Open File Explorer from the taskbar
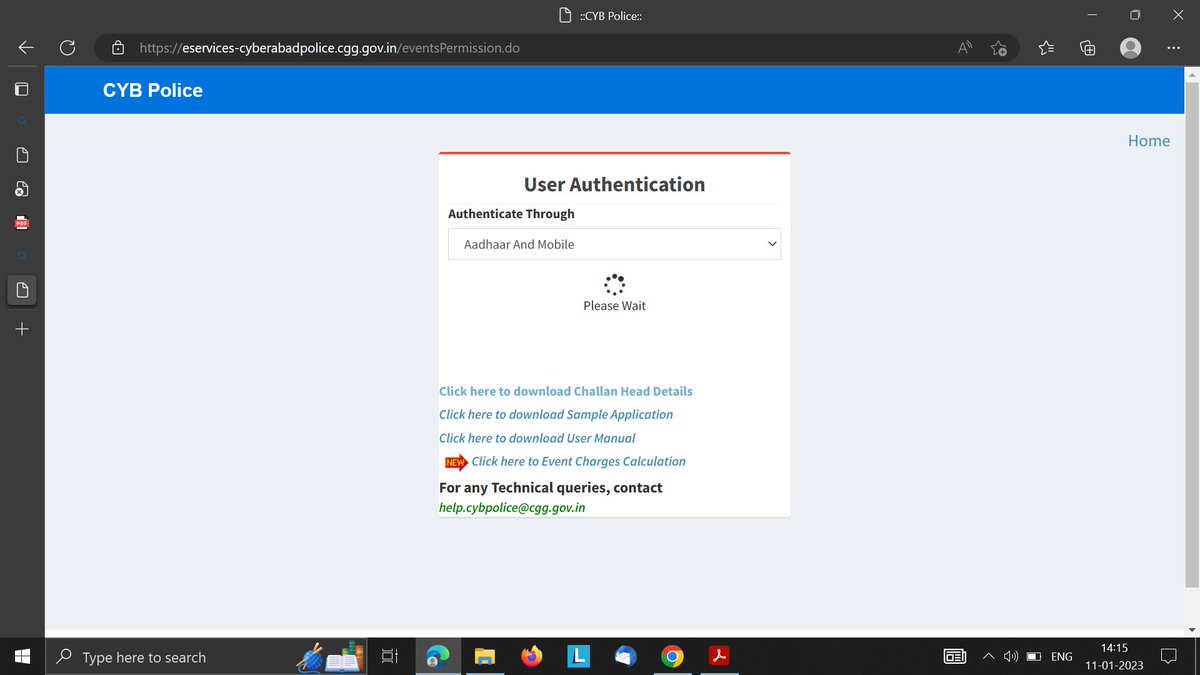 pos(485,657)
